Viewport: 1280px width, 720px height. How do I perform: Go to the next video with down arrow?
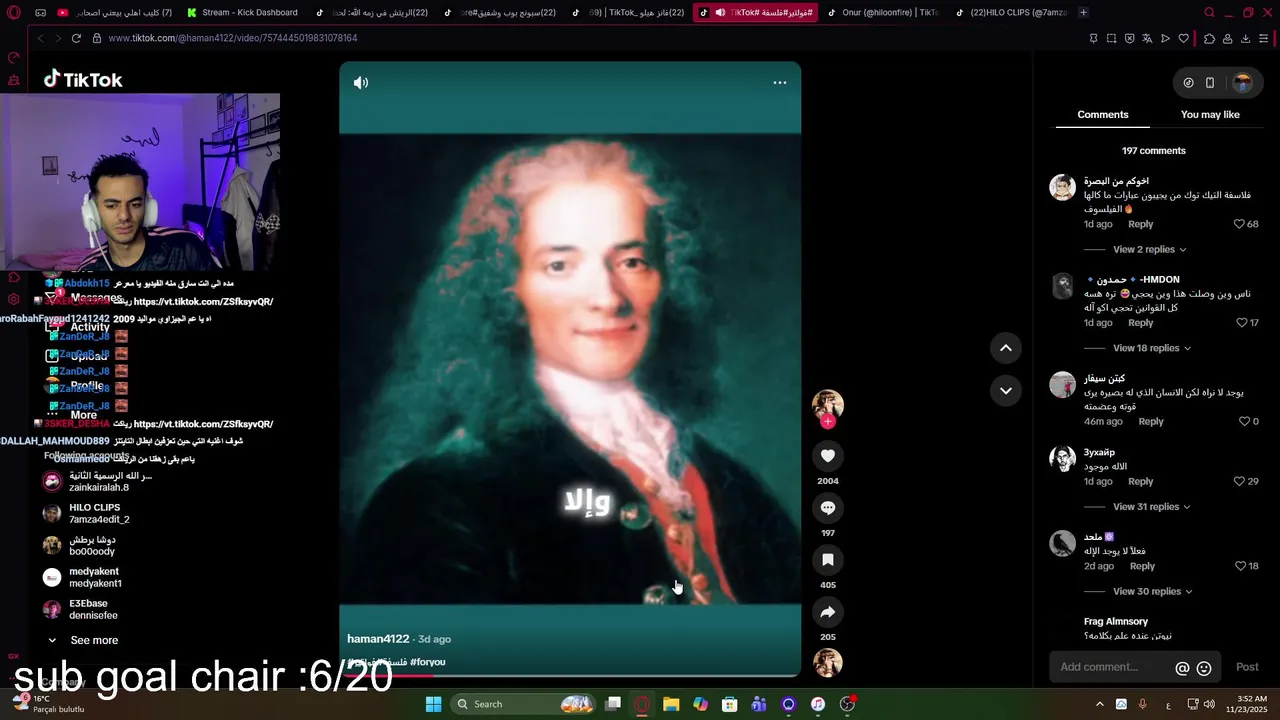tap(1006, 390)
